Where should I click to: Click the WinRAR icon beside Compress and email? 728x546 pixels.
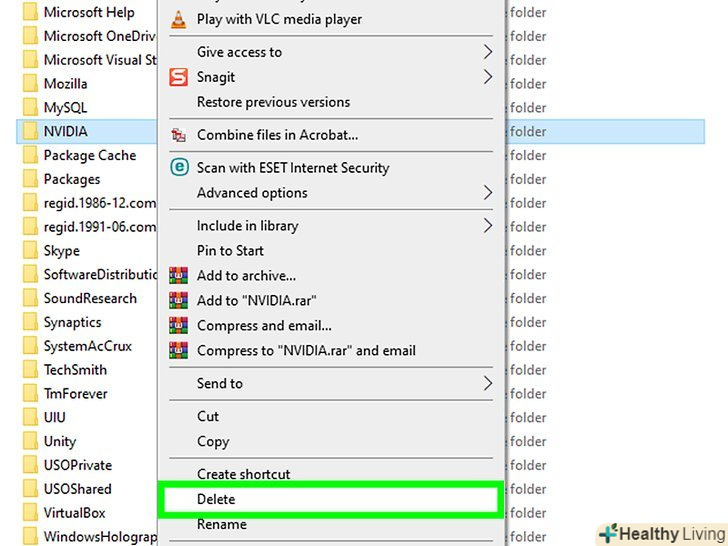pyautogui.click(x=178, y=325)
